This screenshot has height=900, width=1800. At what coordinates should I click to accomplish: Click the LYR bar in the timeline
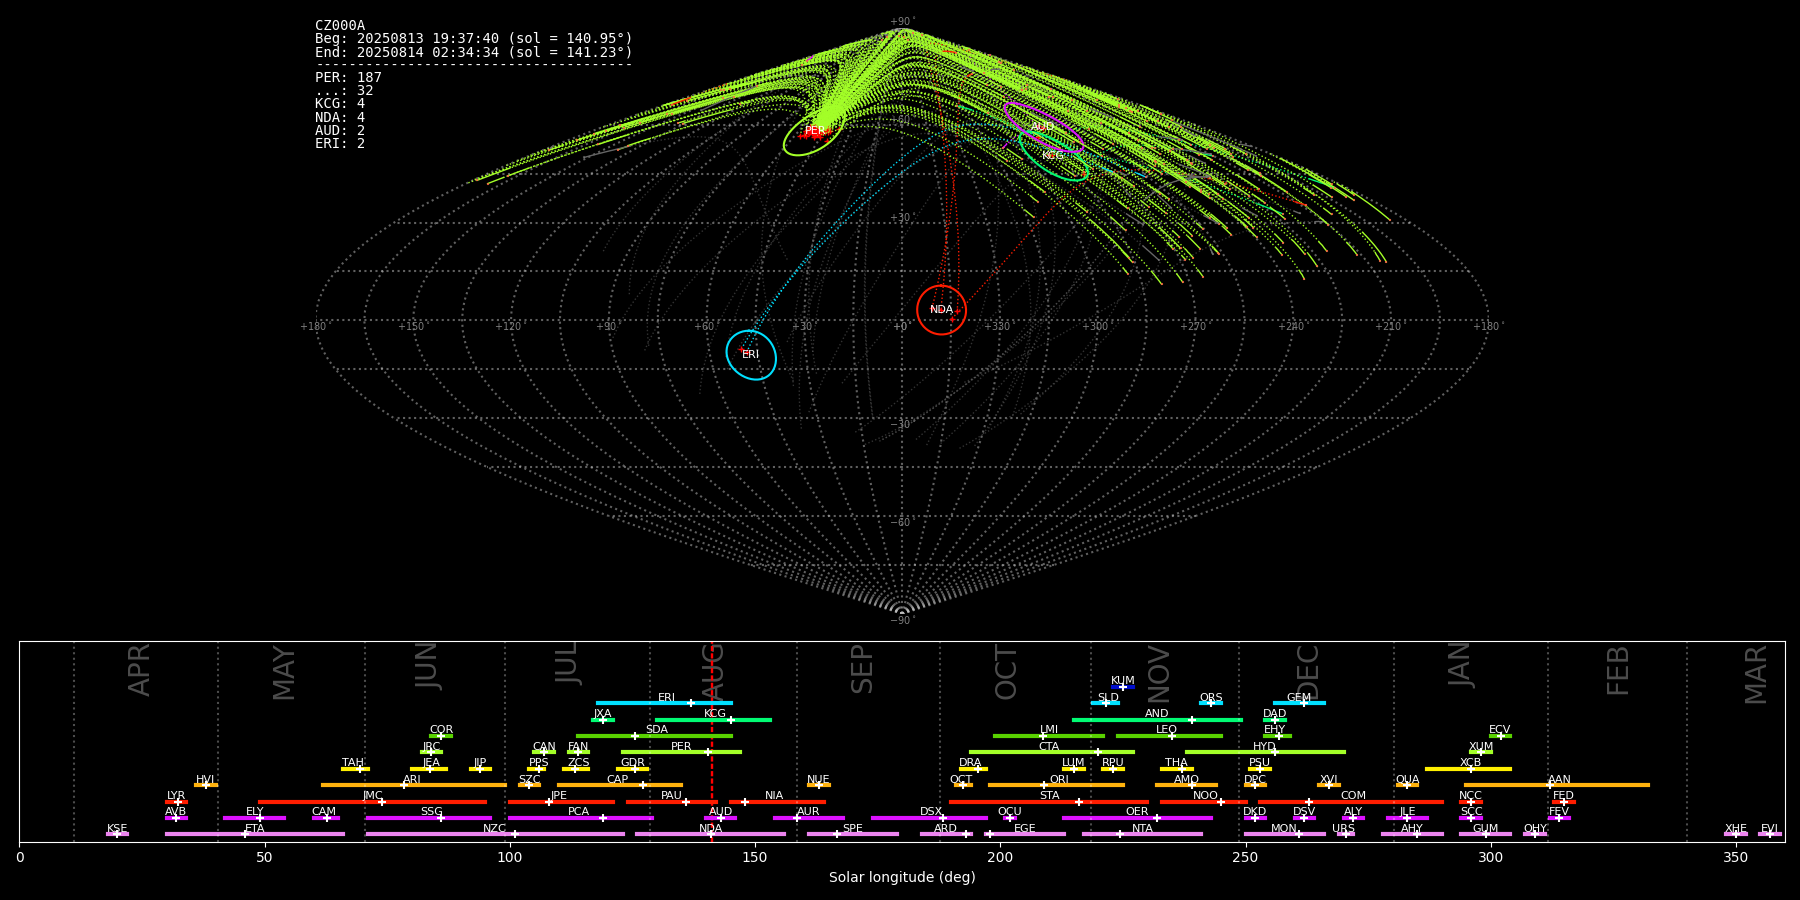(176, 801)
